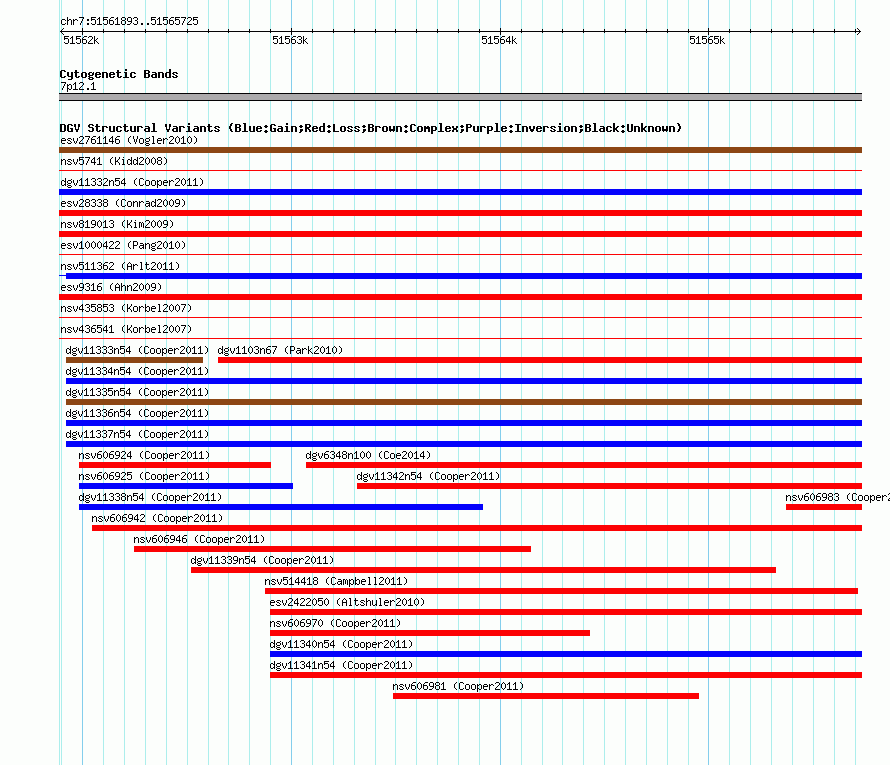
Task: Click the nsv511362 (Arlt2011) label
Action: pyautogui.click(x=120, y=266)
